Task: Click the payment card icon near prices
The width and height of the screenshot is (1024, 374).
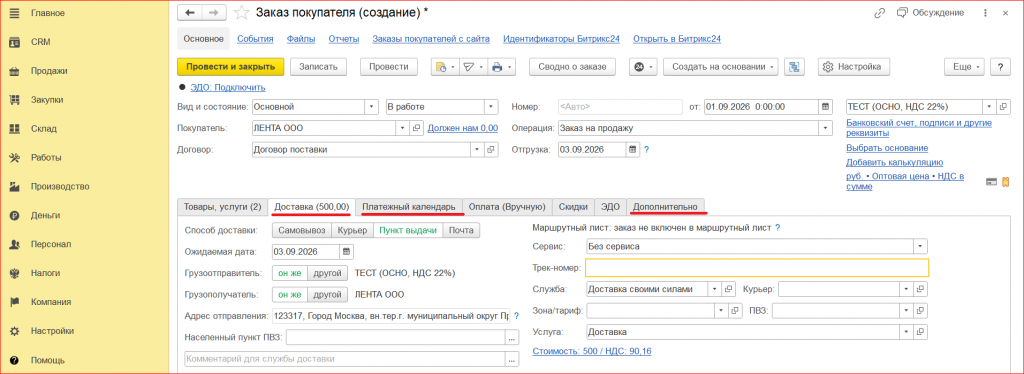Action: (991, 181)
